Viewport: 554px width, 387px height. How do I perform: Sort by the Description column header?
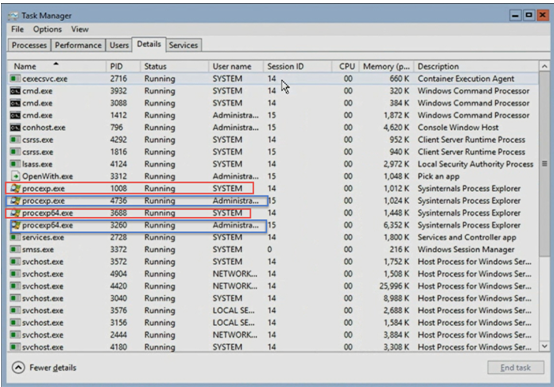tap(476, 66)
